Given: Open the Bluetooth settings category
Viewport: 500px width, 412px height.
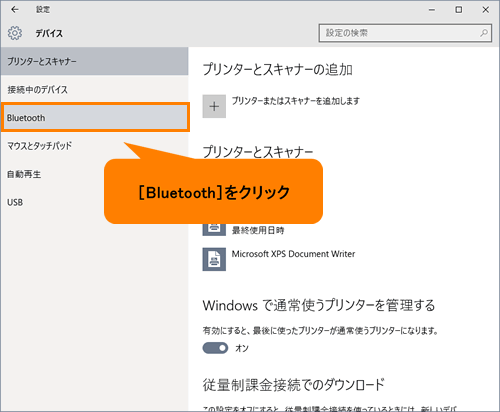Looking at the screenshot, I should (95, 117).
